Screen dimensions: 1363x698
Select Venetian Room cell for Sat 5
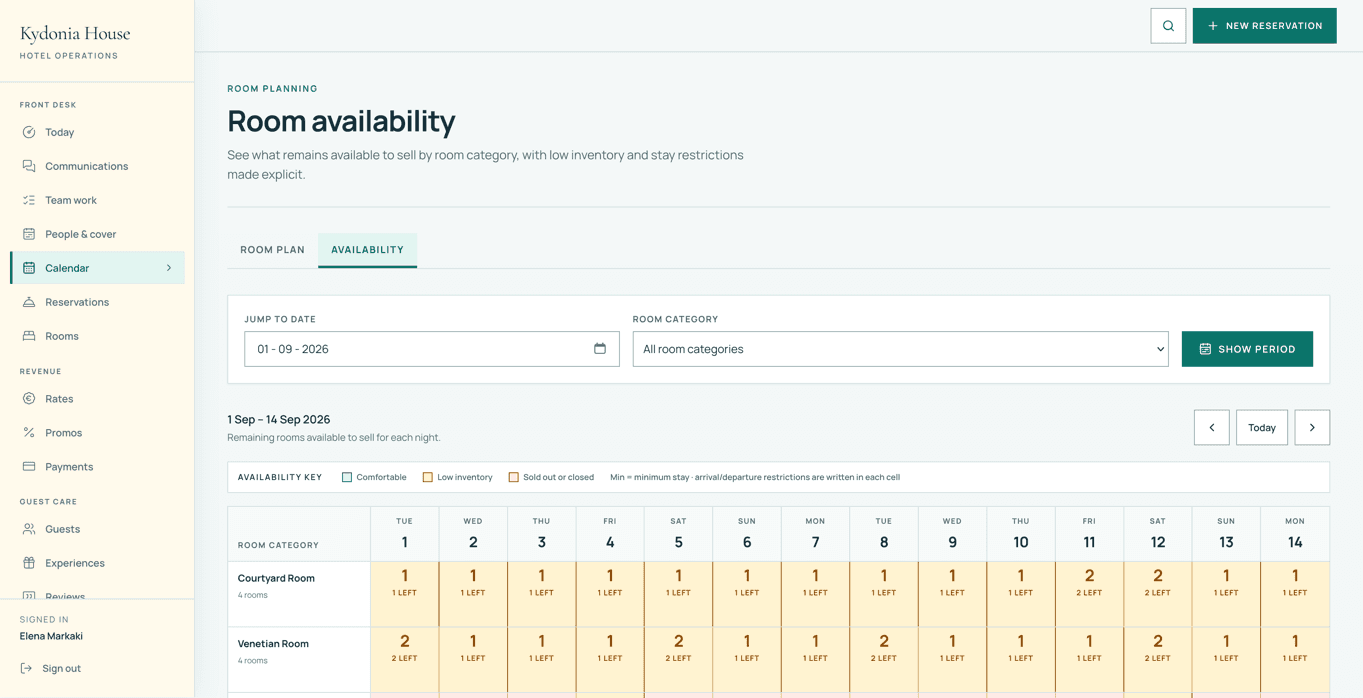click(x=678, y=660)
